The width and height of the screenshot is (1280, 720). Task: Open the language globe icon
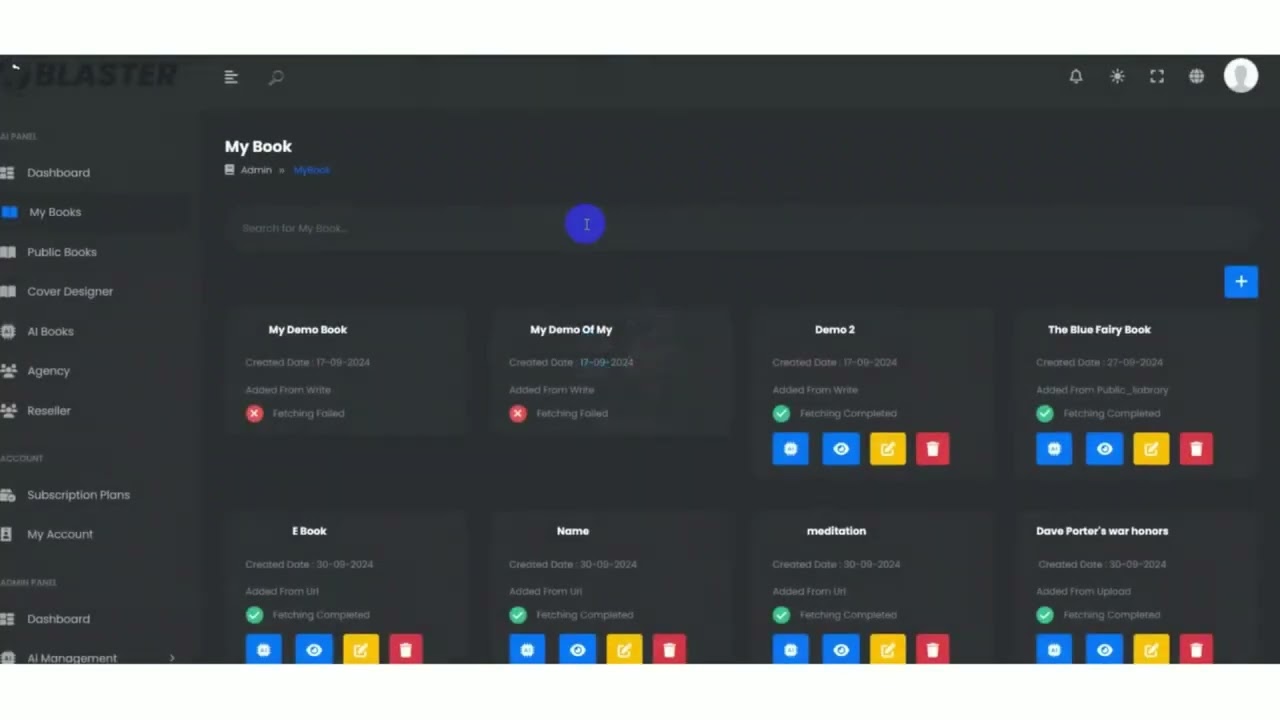point(1196,76)
